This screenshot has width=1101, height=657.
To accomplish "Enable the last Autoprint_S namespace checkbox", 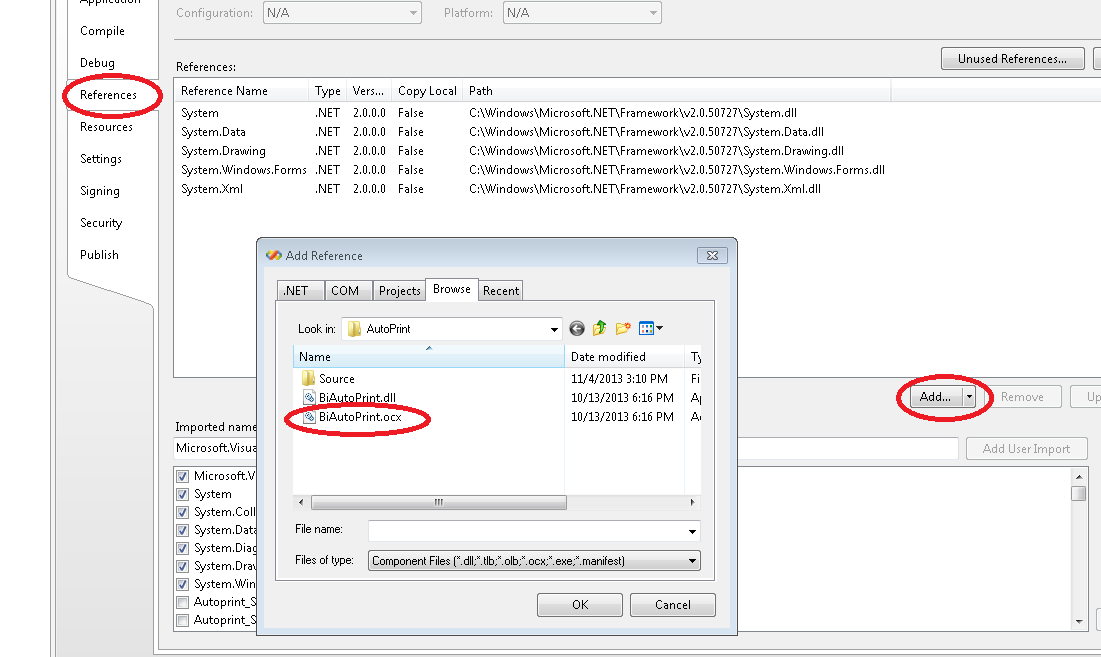I will [183, 620].
